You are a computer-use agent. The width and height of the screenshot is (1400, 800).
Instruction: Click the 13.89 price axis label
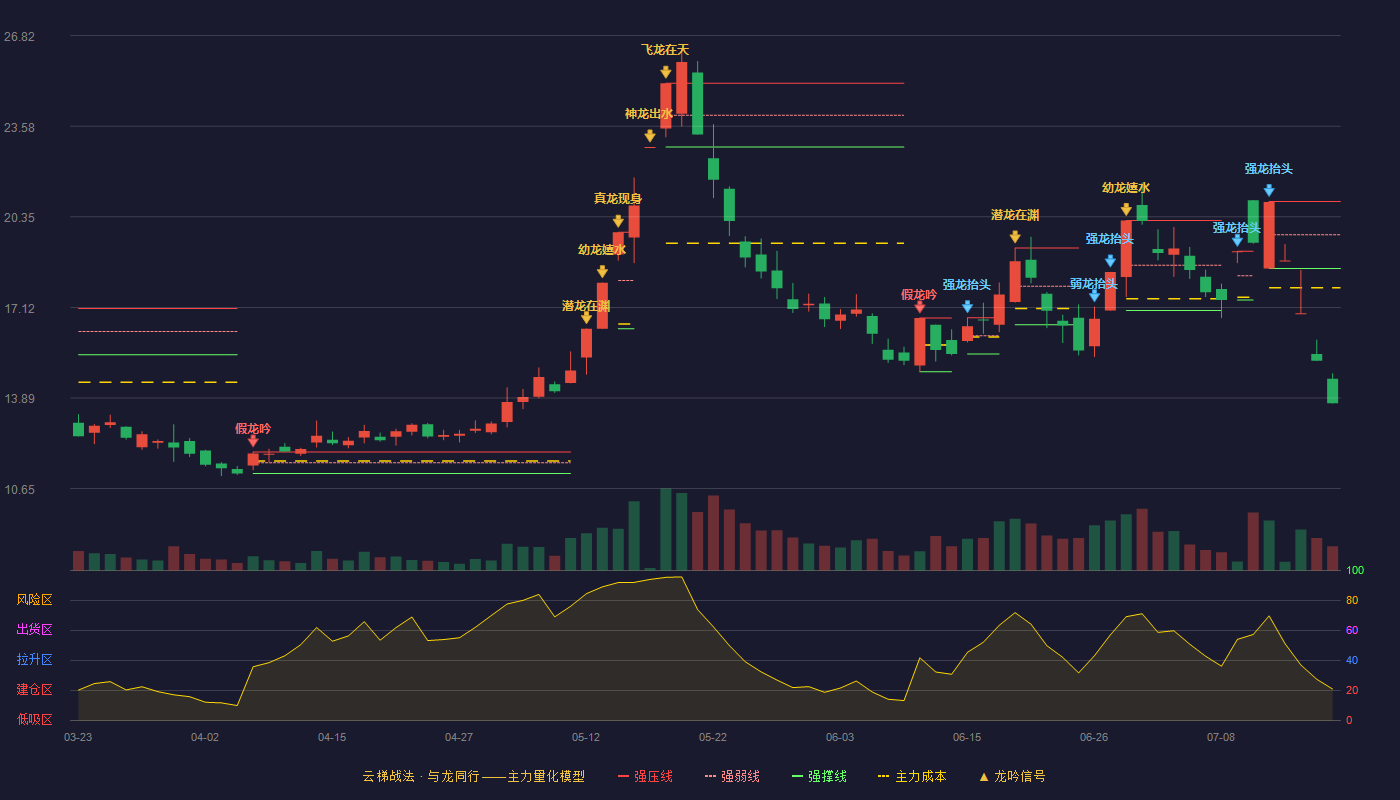click(x=19, y=399)
